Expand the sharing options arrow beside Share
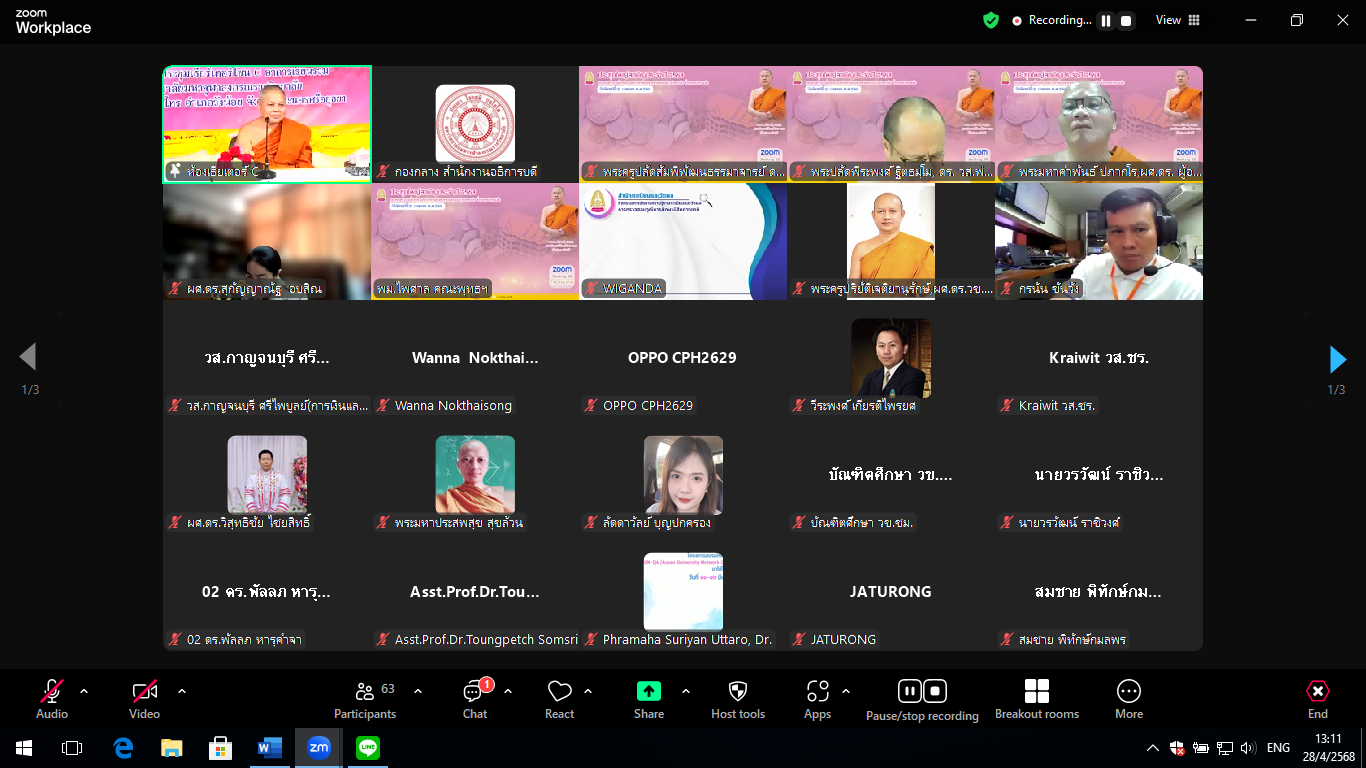The width and height of the screenshot is (1366, 768). pyautogui.click(x=686, y=691)
